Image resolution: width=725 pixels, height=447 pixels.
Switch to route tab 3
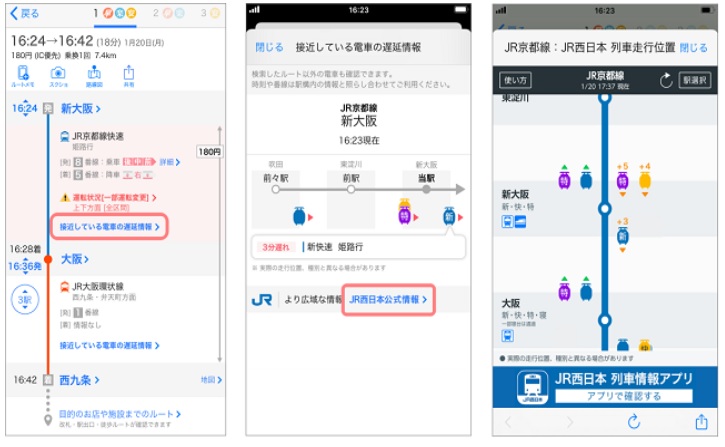point(210,13)
